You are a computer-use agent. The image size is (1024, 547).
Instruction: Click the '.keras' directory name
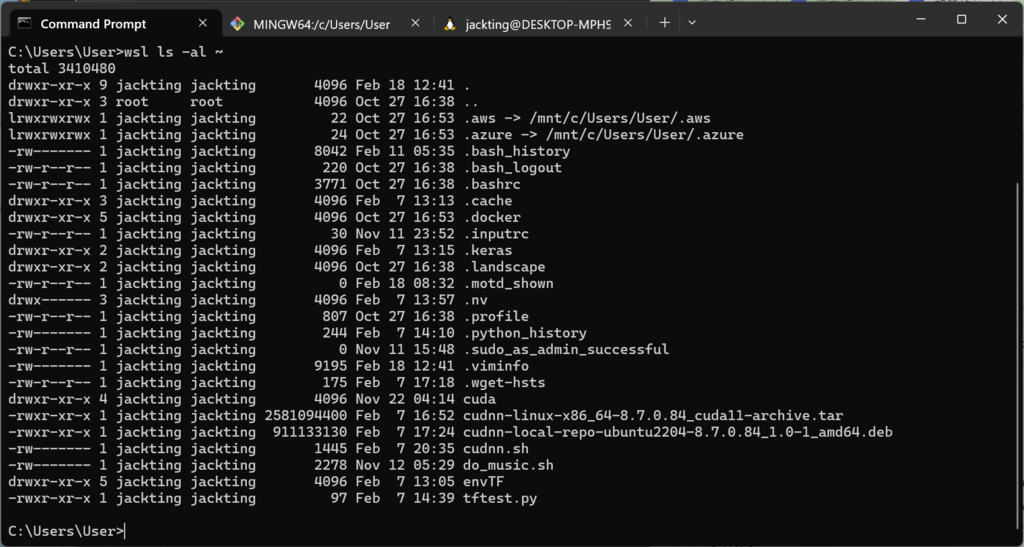pos(487,250)
